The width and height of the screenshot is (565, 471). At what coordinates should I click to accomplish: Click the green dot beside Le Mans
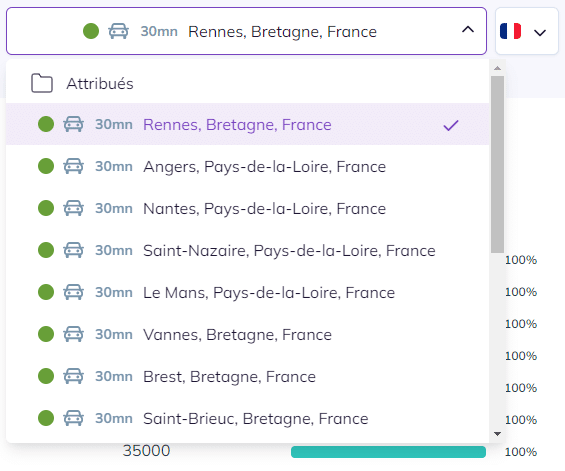[46, 292]
